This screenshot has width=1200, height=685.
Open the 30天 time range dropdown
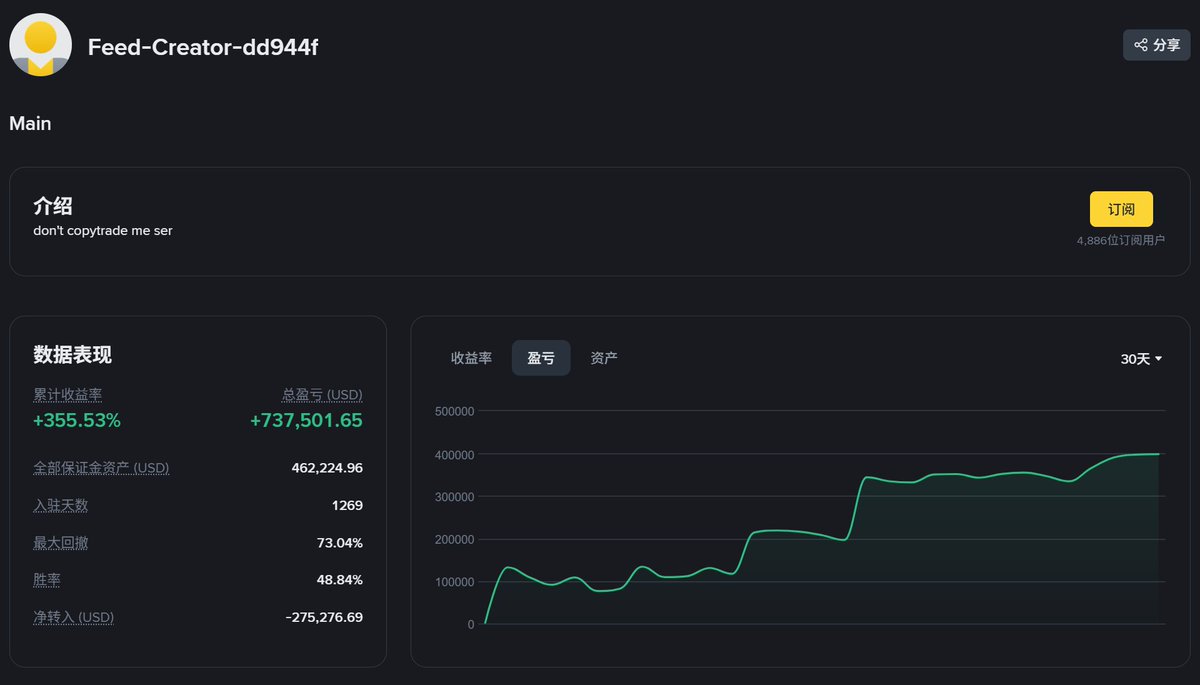point(1141,359)
